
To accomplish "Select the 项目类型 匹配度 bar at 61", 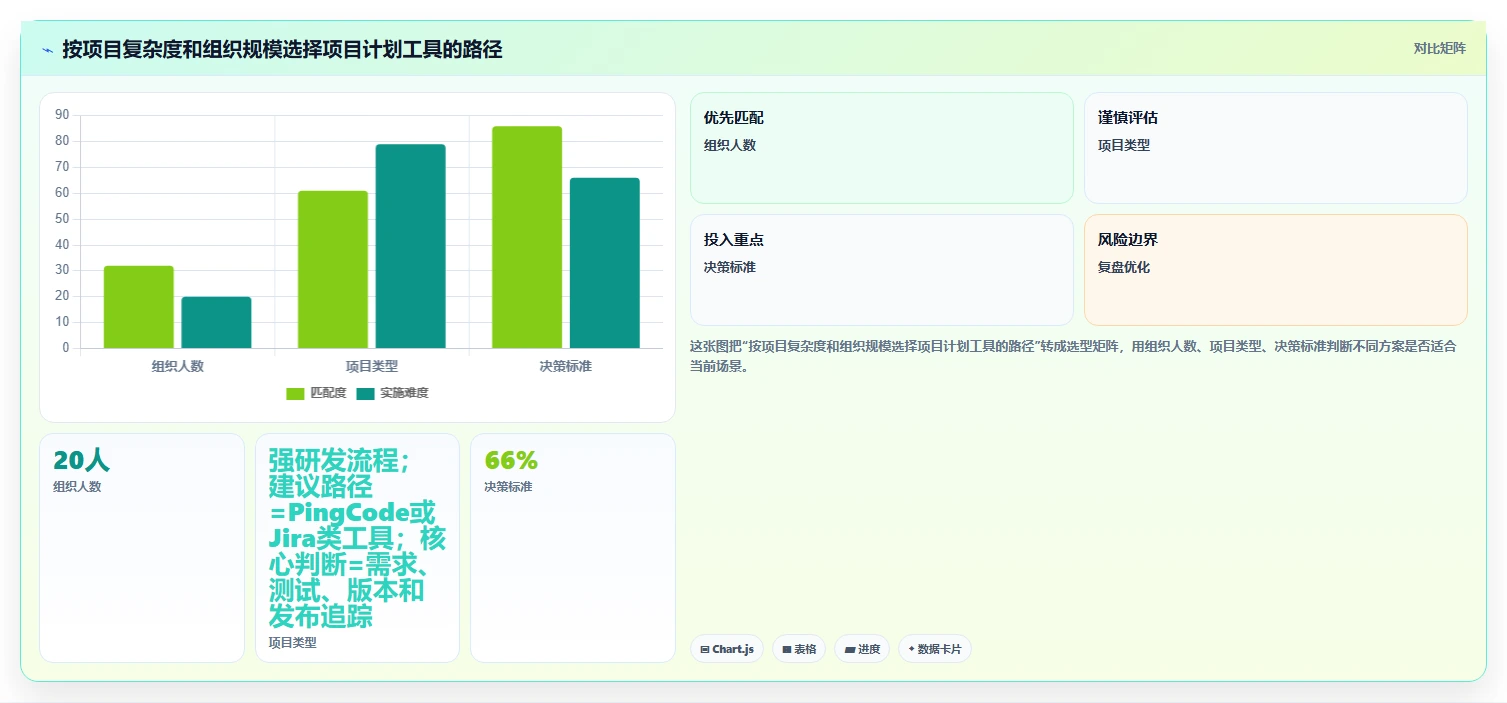I will coord(332,269).
